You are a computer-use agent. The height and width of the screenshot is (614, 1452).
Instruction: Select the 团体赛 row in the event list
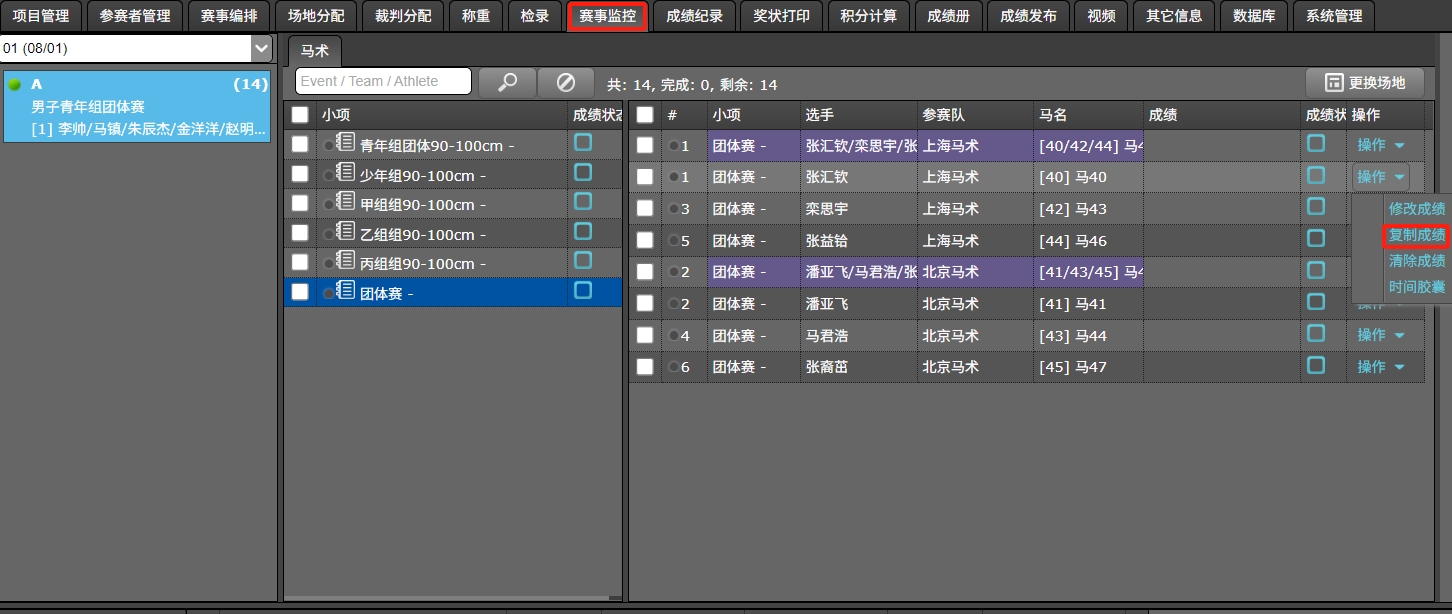click(452, 292)
